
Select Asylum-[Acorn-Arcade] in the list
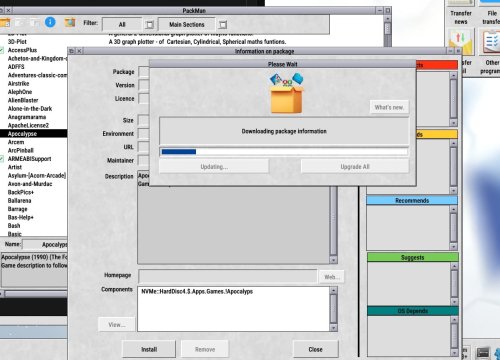pyautogui.click(x=37, y=175)
